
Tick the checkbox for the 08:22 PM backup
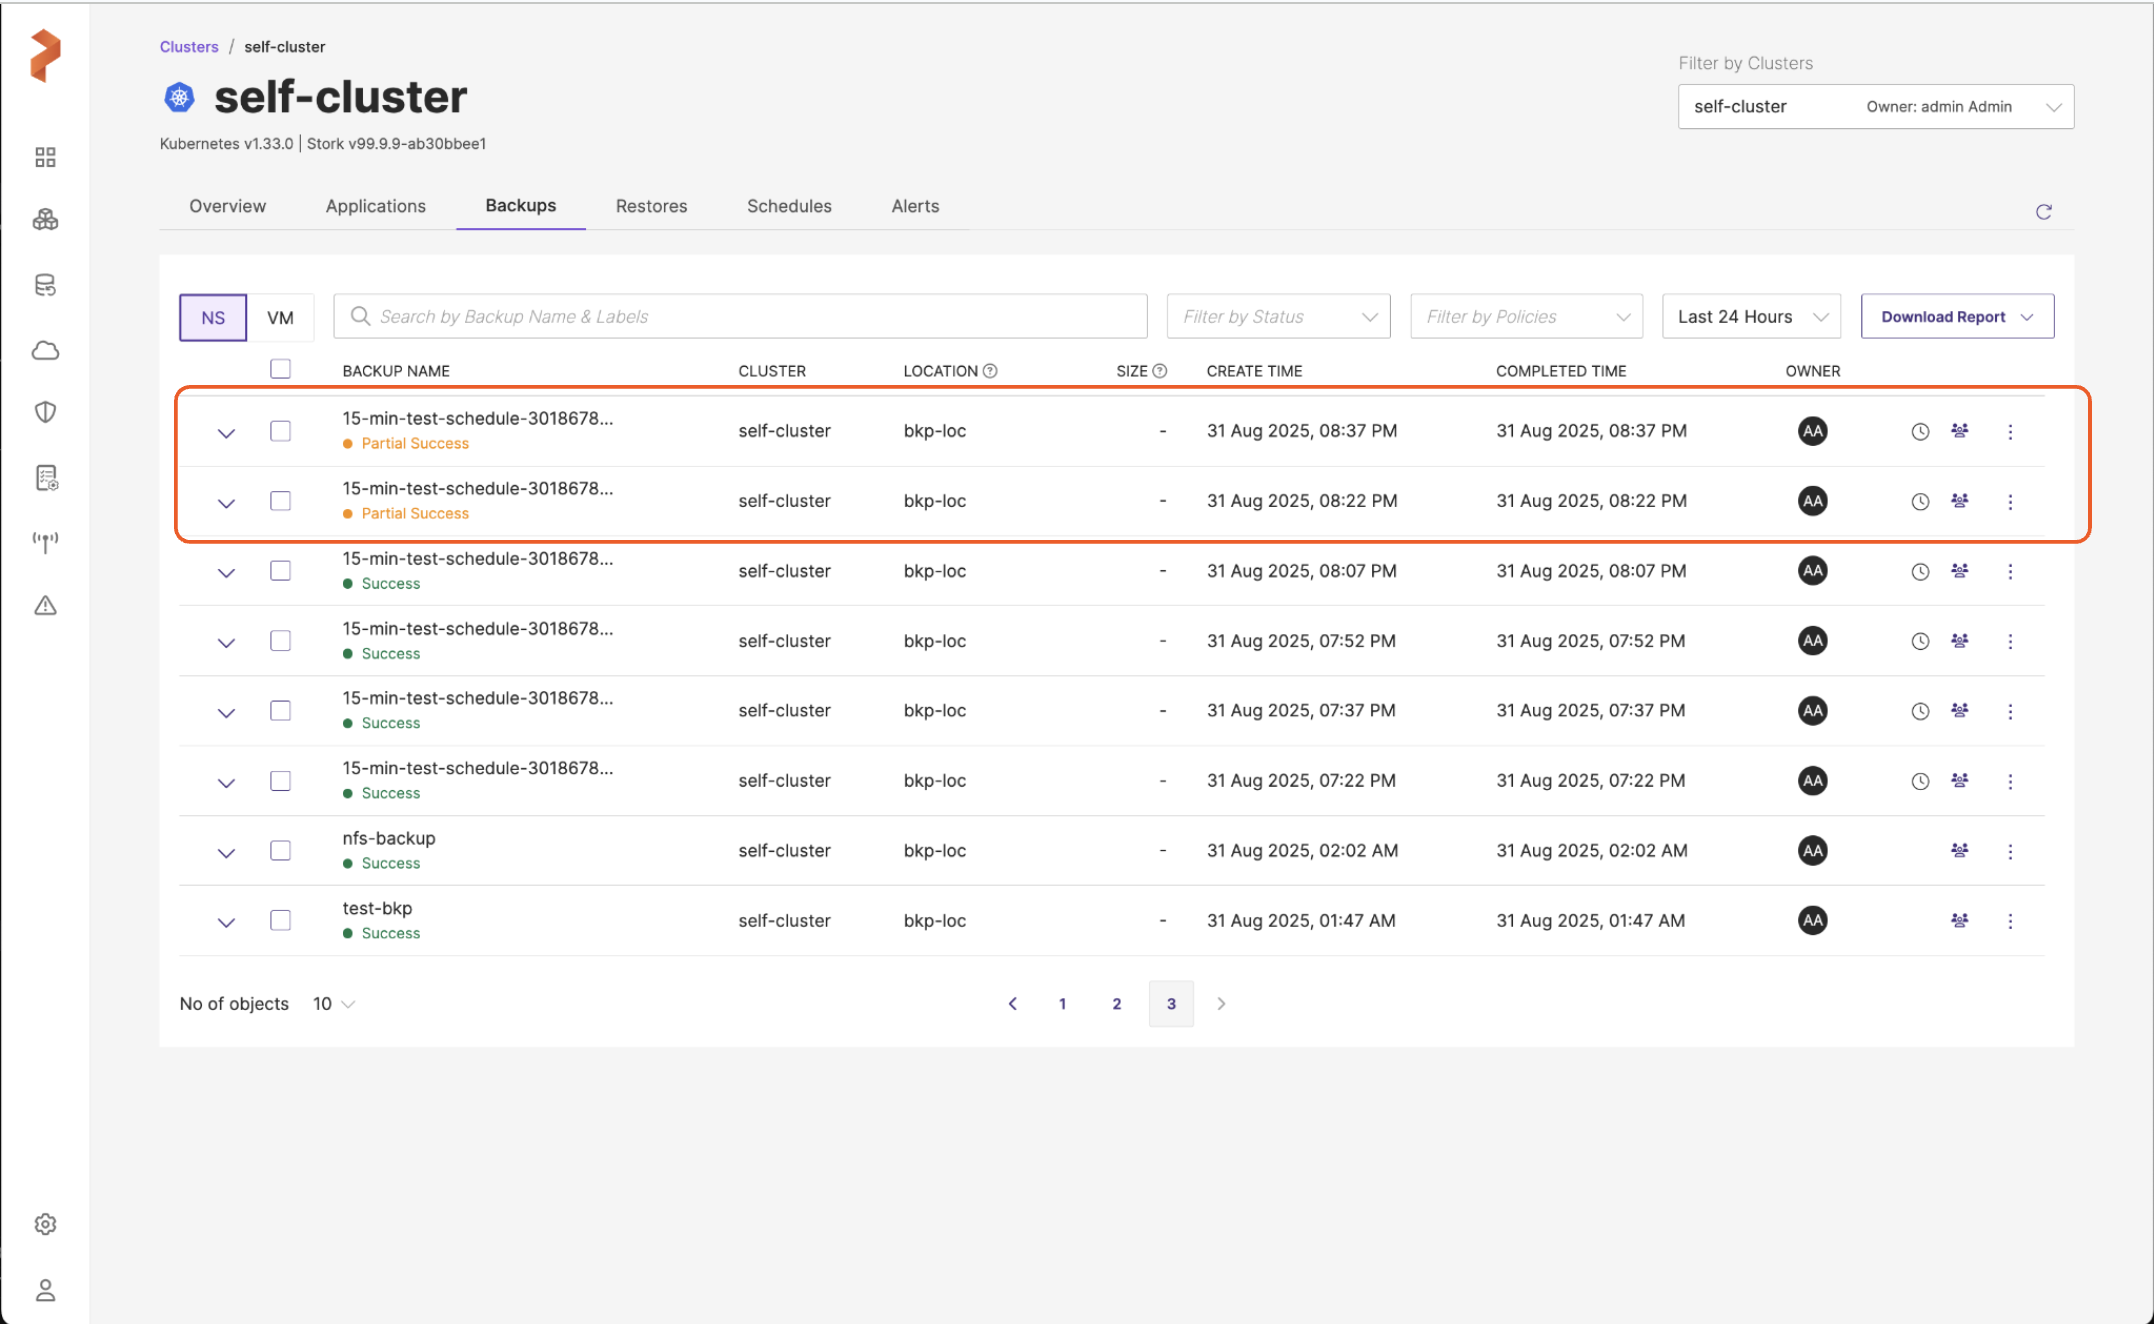pyautogui.click(x=280, y=500)
